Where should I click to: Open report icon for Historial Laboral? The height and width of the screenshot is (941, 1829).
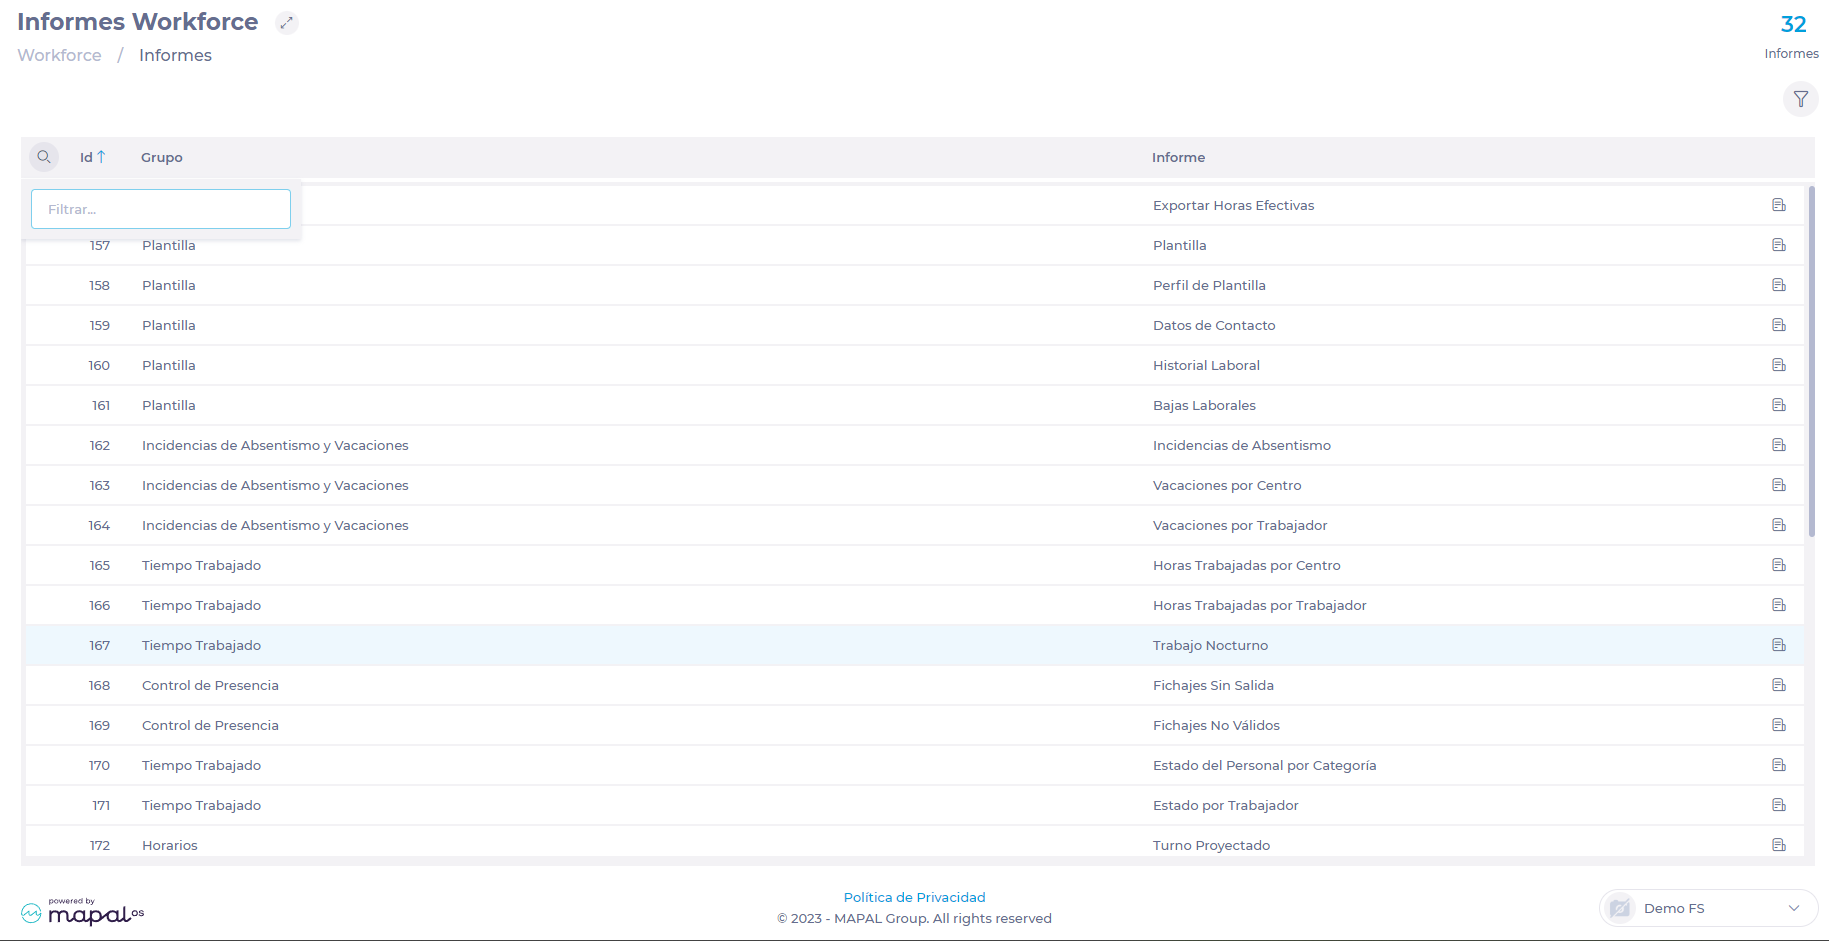tap(1778, 365)
